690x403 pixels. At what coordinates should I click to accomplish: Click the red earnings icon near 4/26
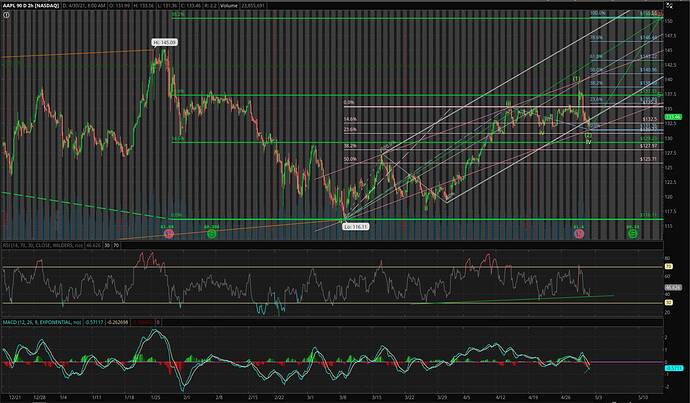(578, 232)
